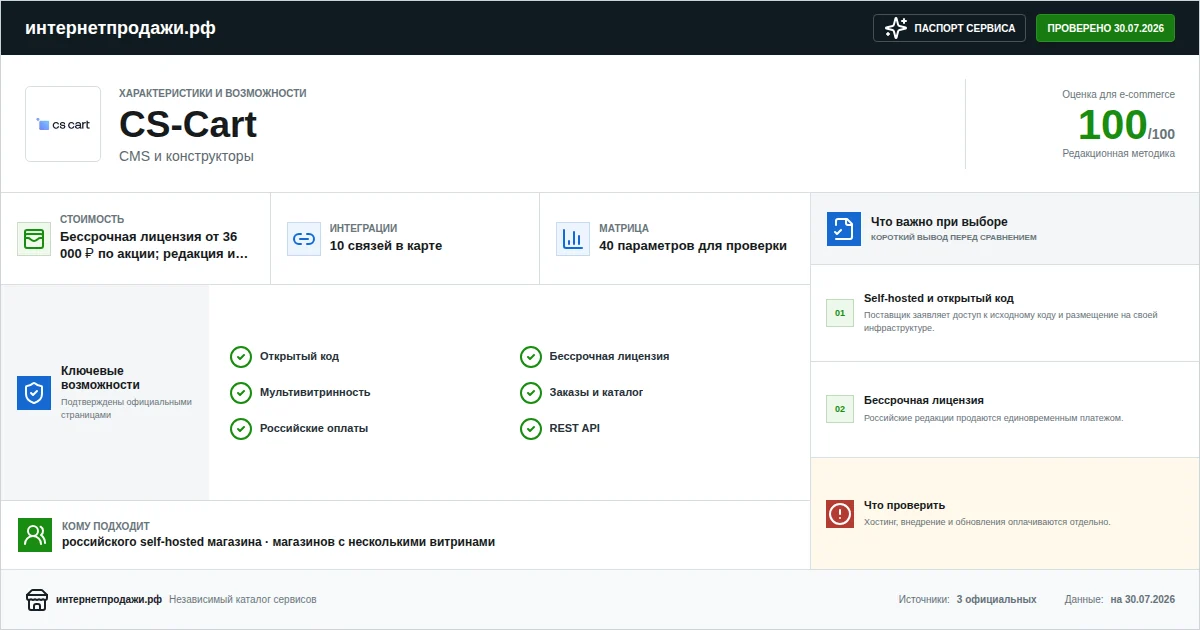Click the Стоимость envelope icon

pyautogui.click(x=34, y=239)
